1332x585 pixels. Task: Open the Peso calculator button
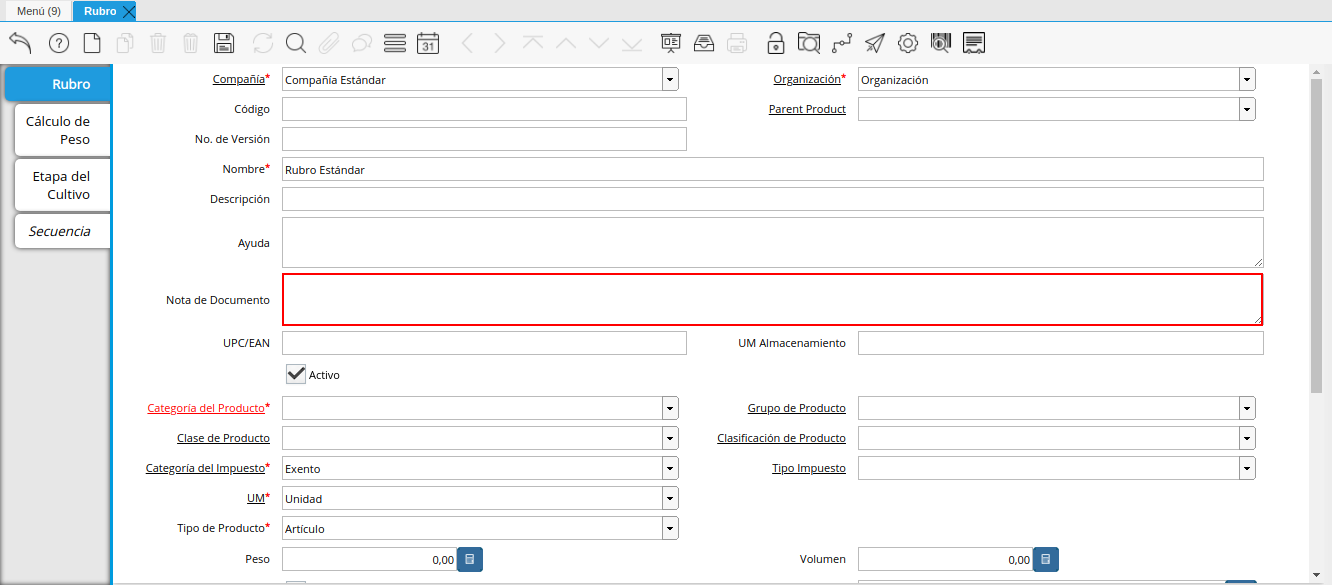click(x=470, y=559)
